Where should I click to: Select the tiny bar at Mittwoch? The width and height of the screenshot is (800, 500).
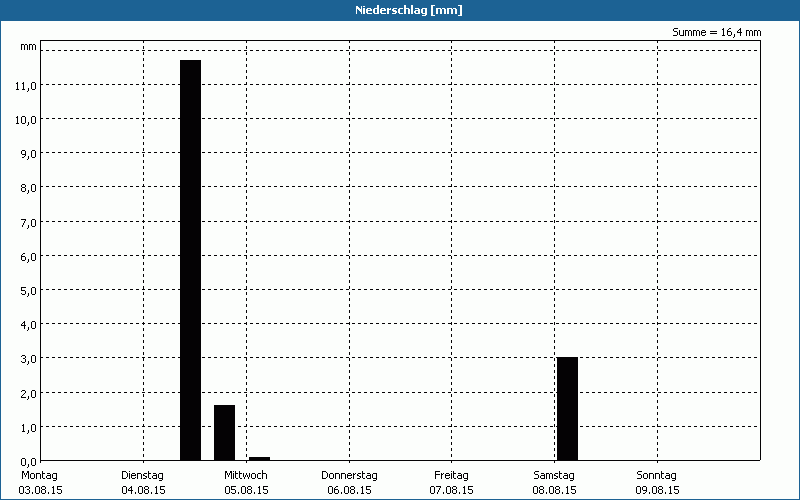[x=259, y=459]
